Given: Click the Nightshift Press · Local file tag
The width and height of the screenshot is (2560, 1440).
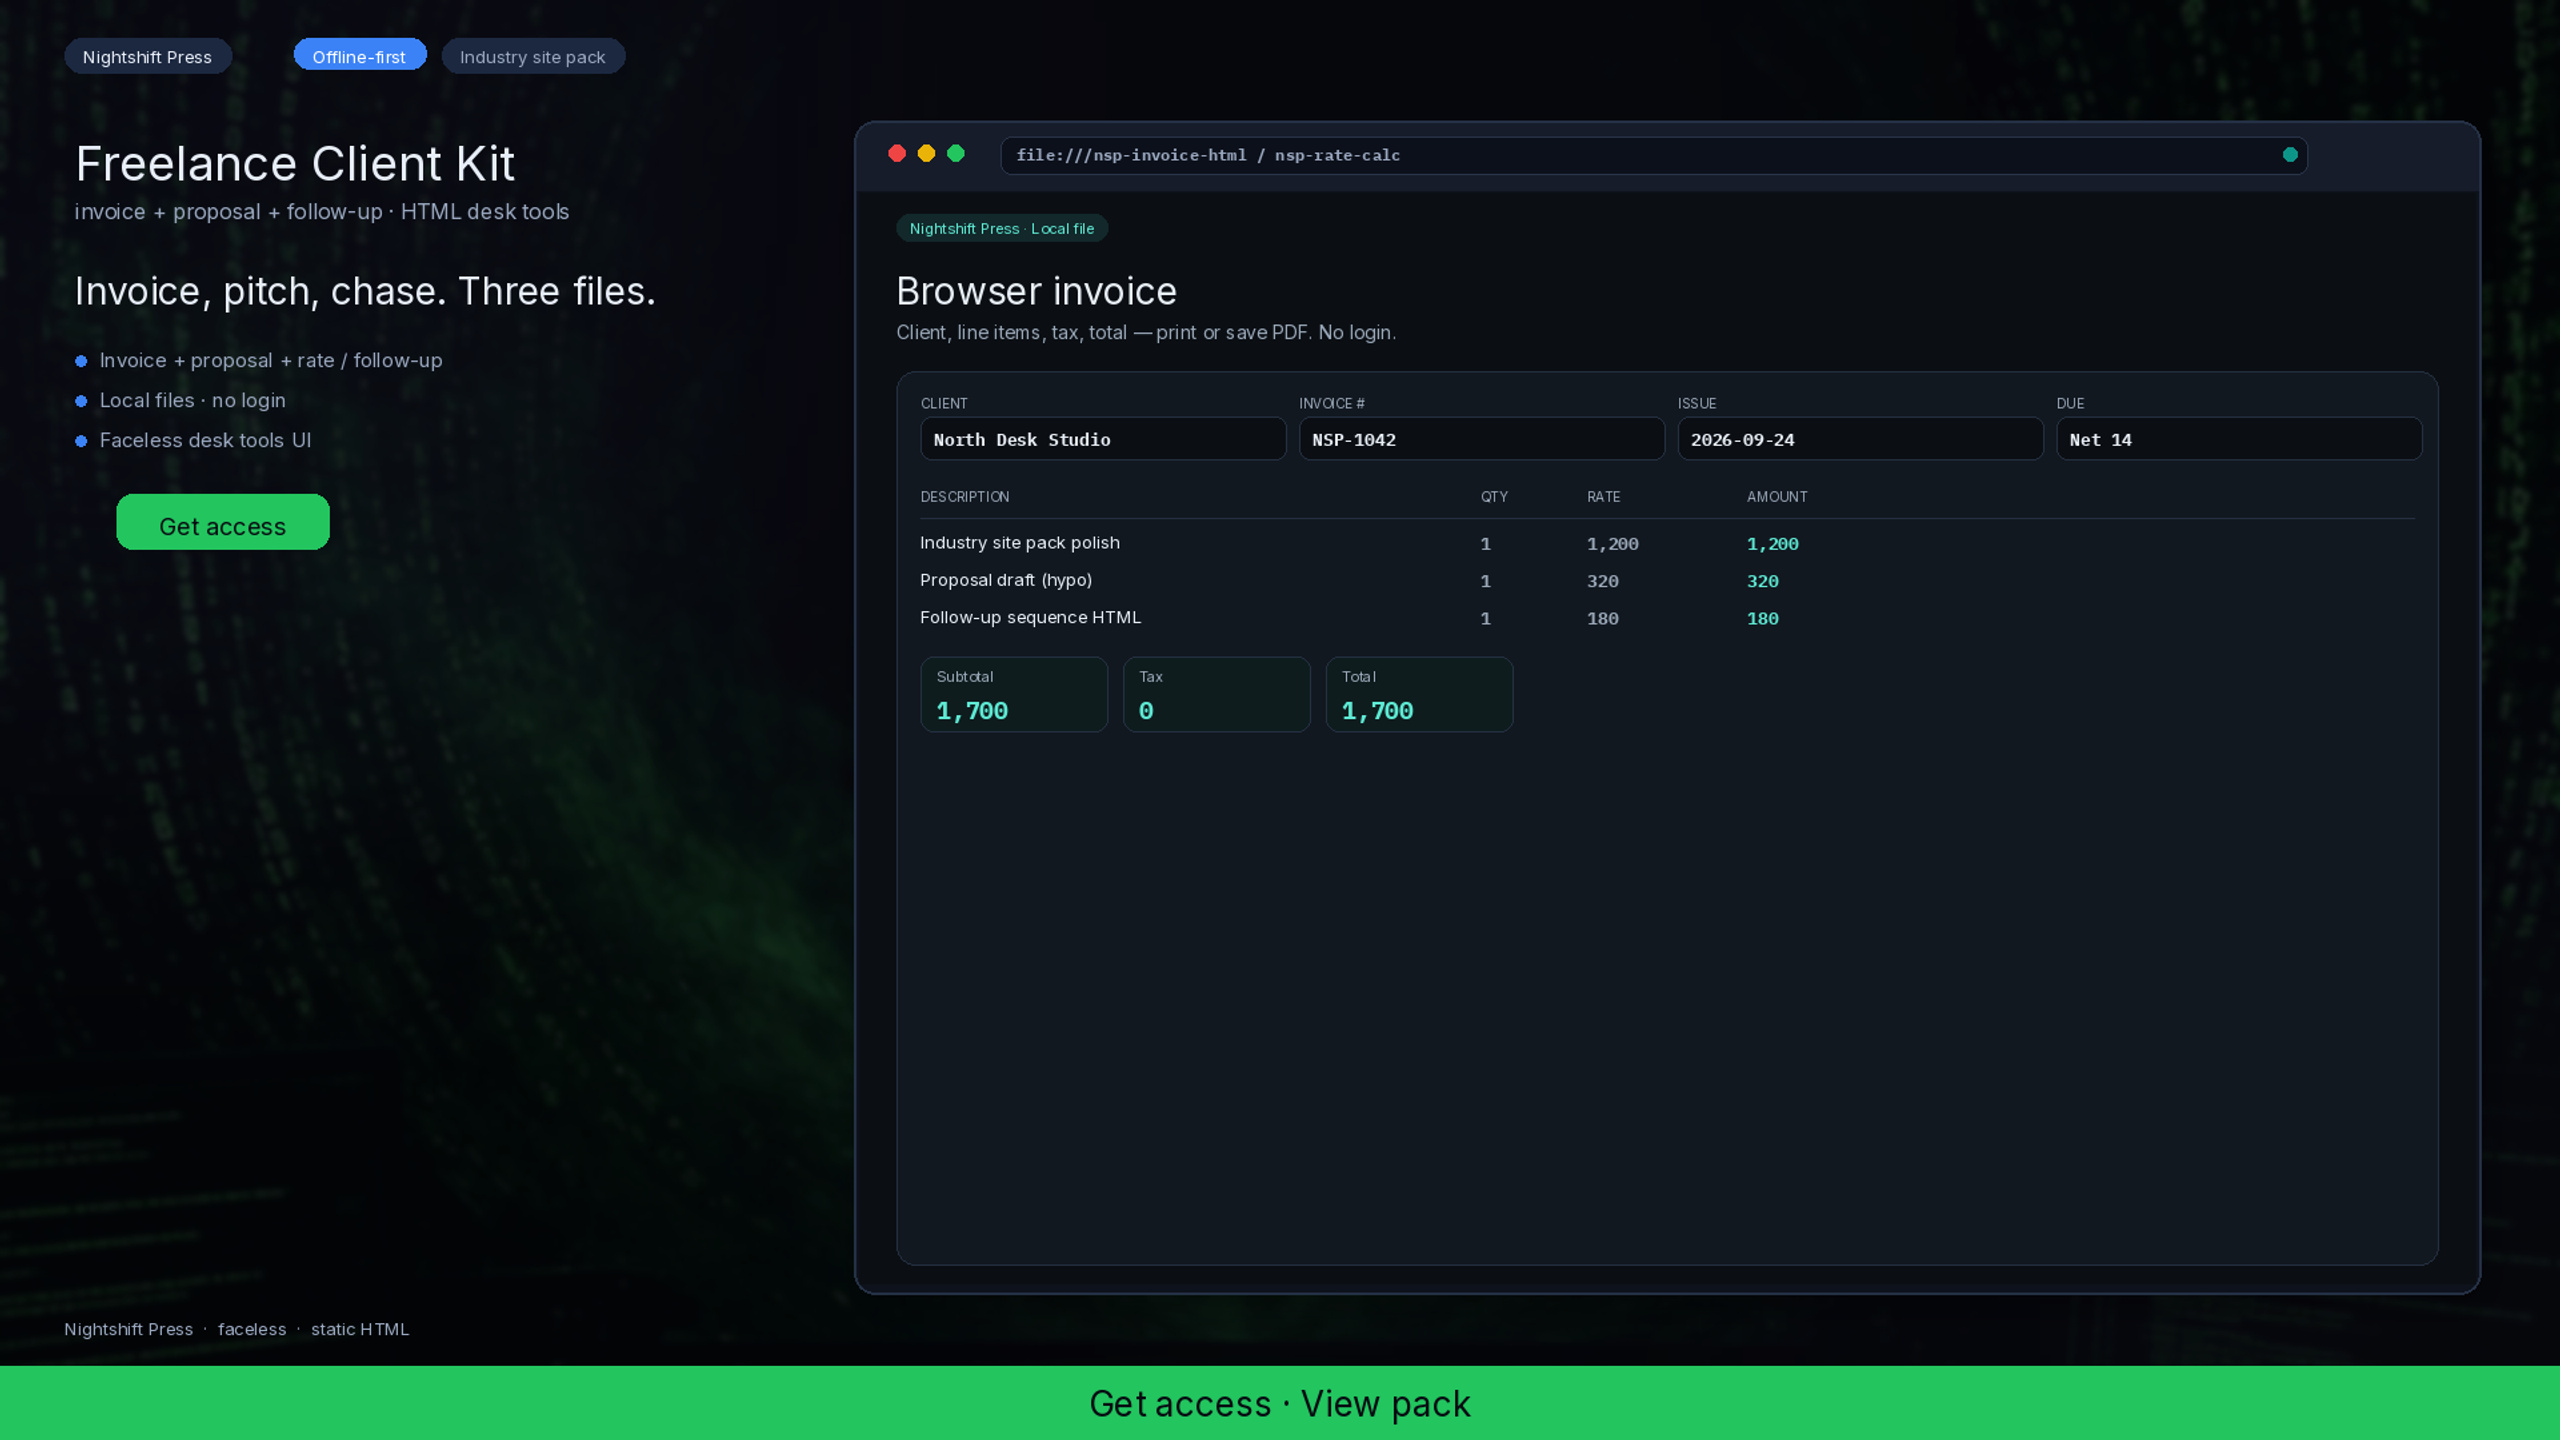Looking at the screenshot, I should pos(1002,228).
